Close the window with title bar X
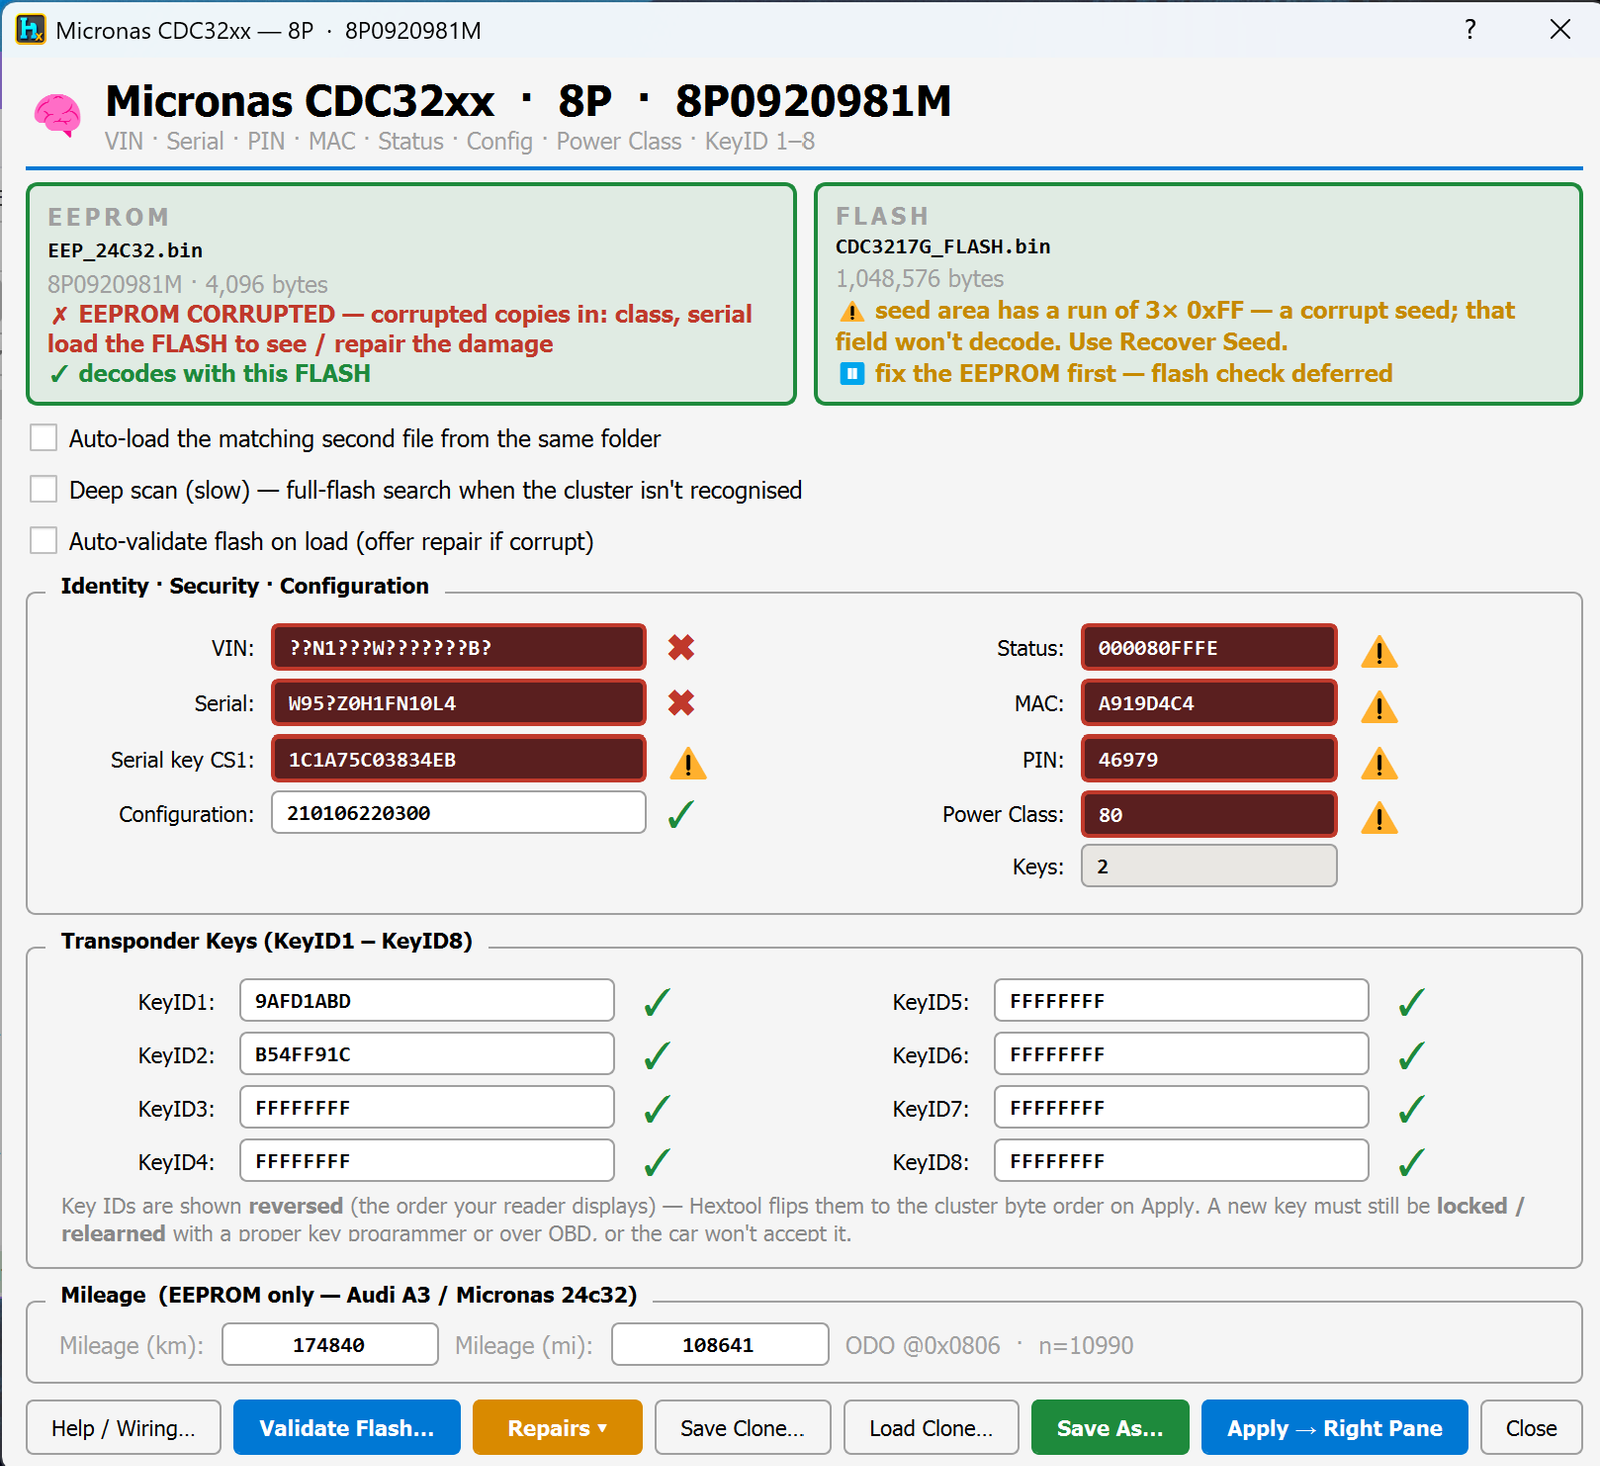 pos(1560,30)
